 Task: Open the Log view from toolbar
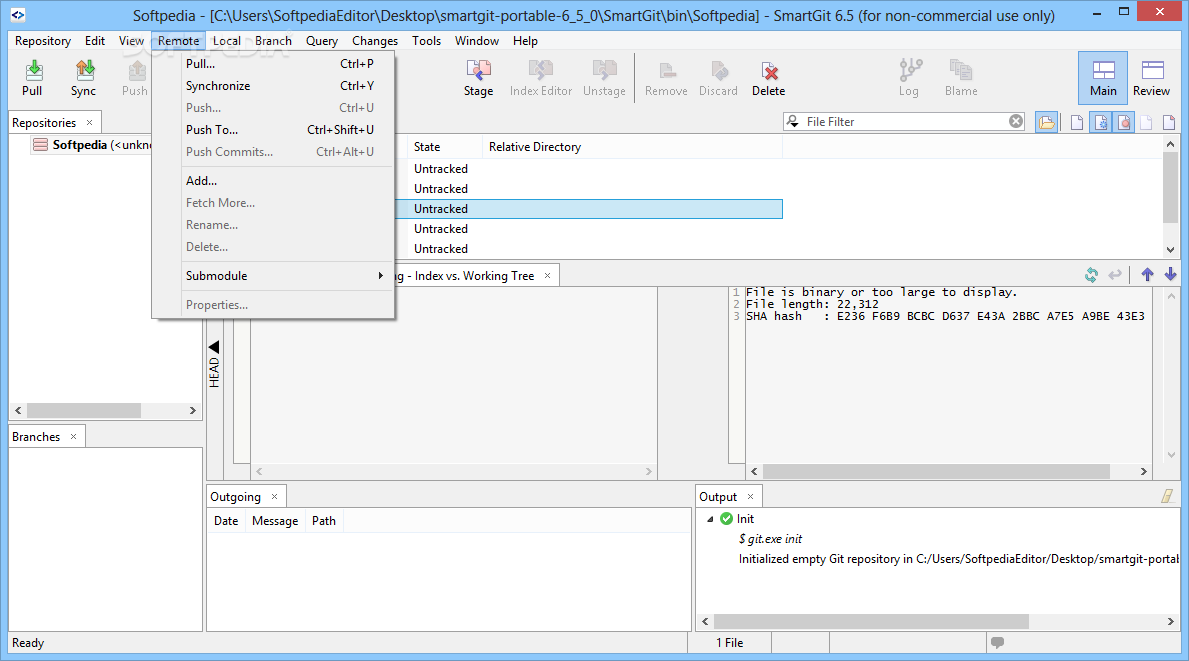[909, 78]
